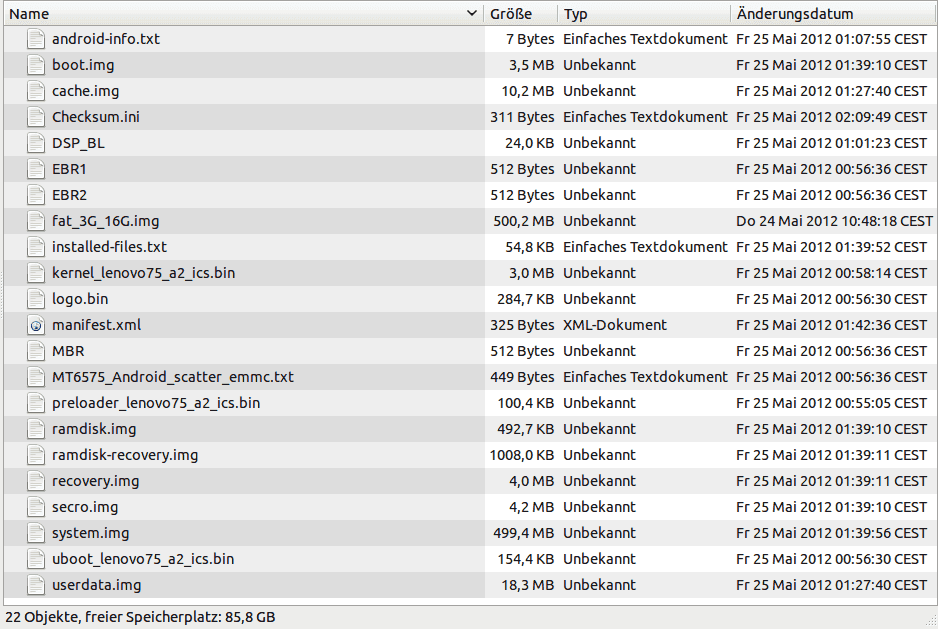Click the 500,2 MB size value
The width and height of the screenshot is (938, 629).
pyautogui.click(x=523, y=221)
